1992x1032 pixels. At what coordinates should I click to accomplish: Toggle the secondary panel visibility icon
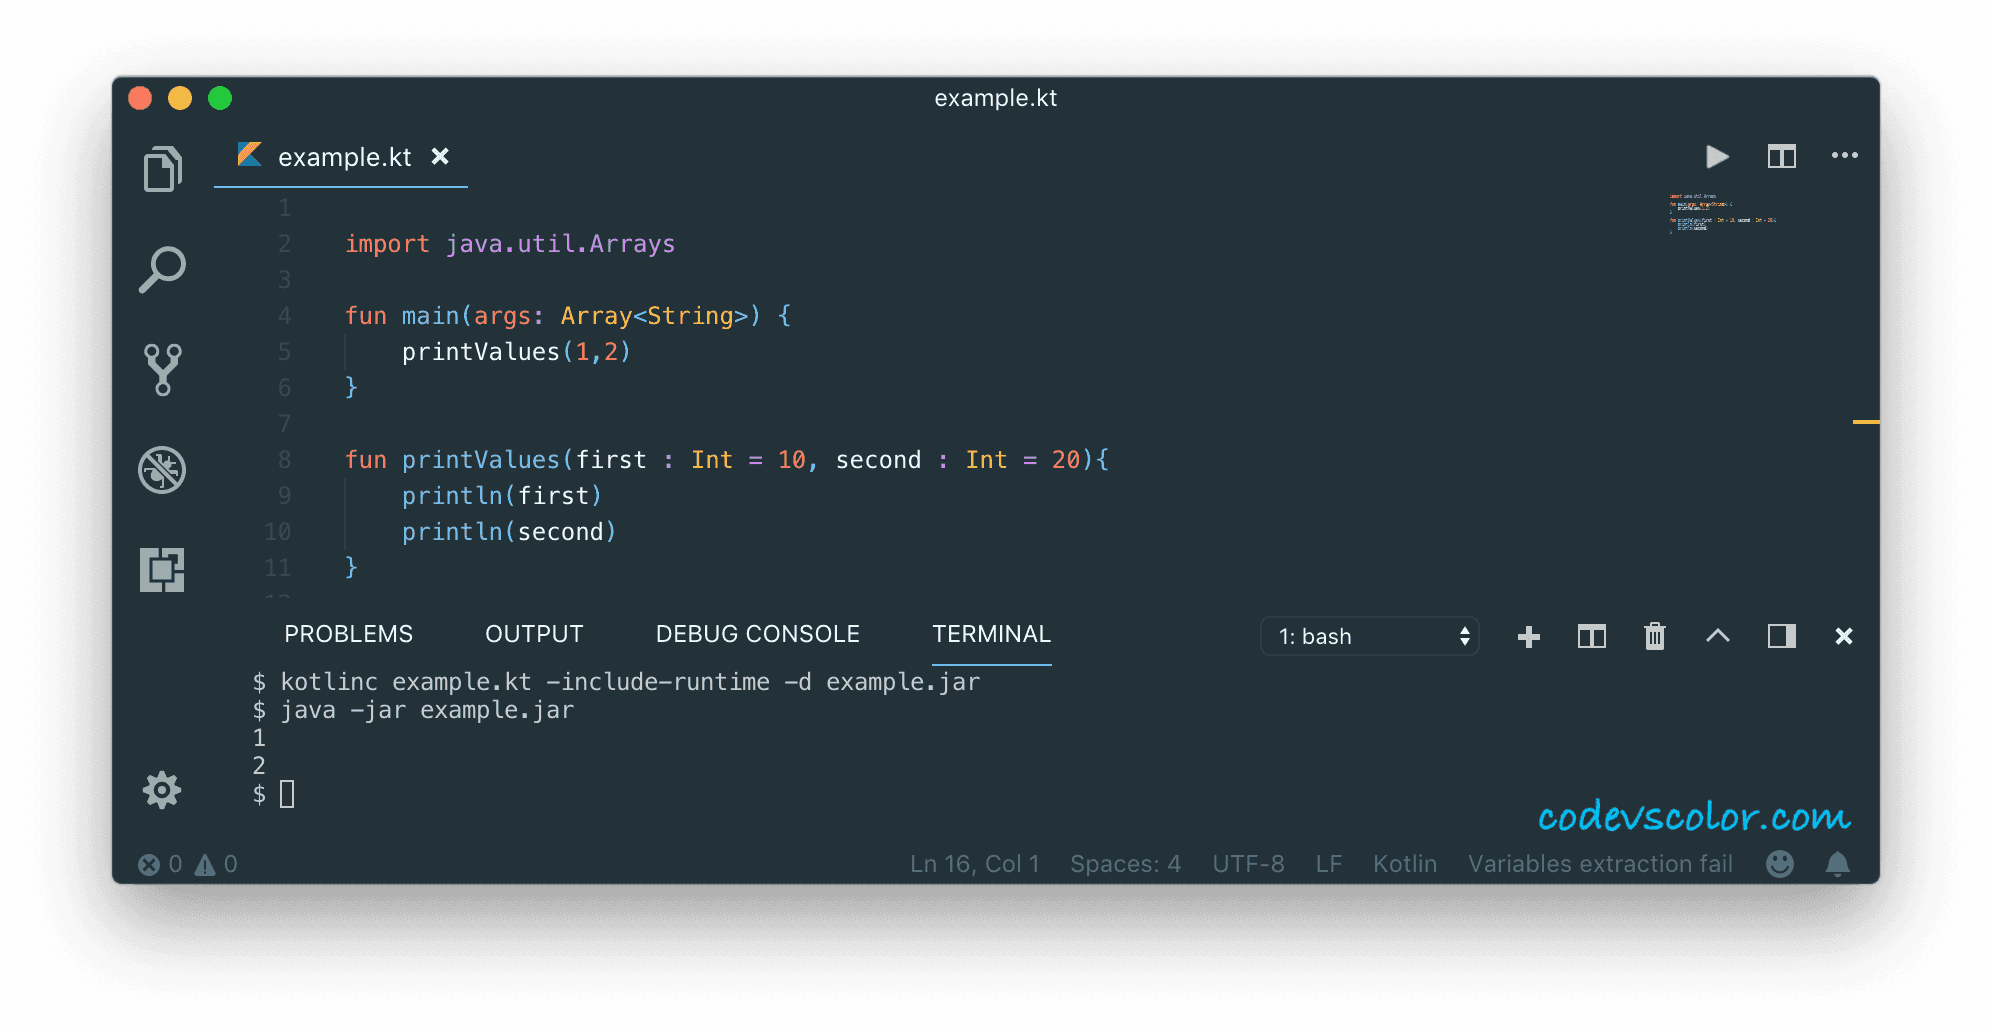[1781, 636]
